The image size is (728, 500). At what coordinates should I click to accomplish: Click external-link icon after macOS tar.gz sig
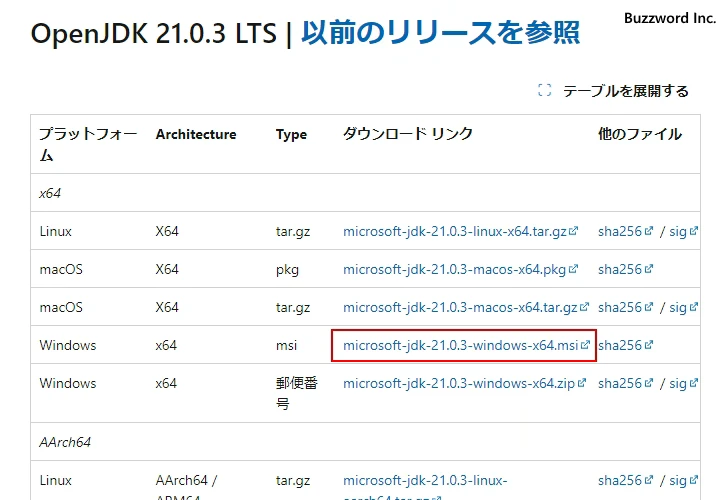[694, 306]
